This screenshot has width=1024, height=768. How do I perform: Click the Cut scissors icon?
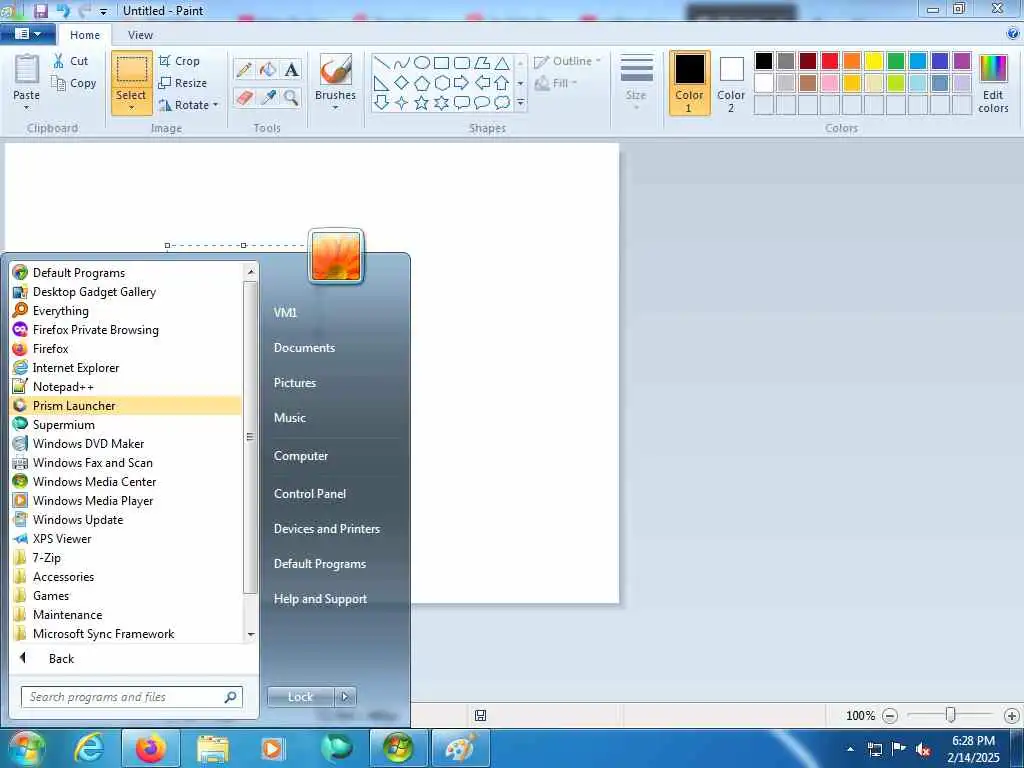[x=59, y=61]
